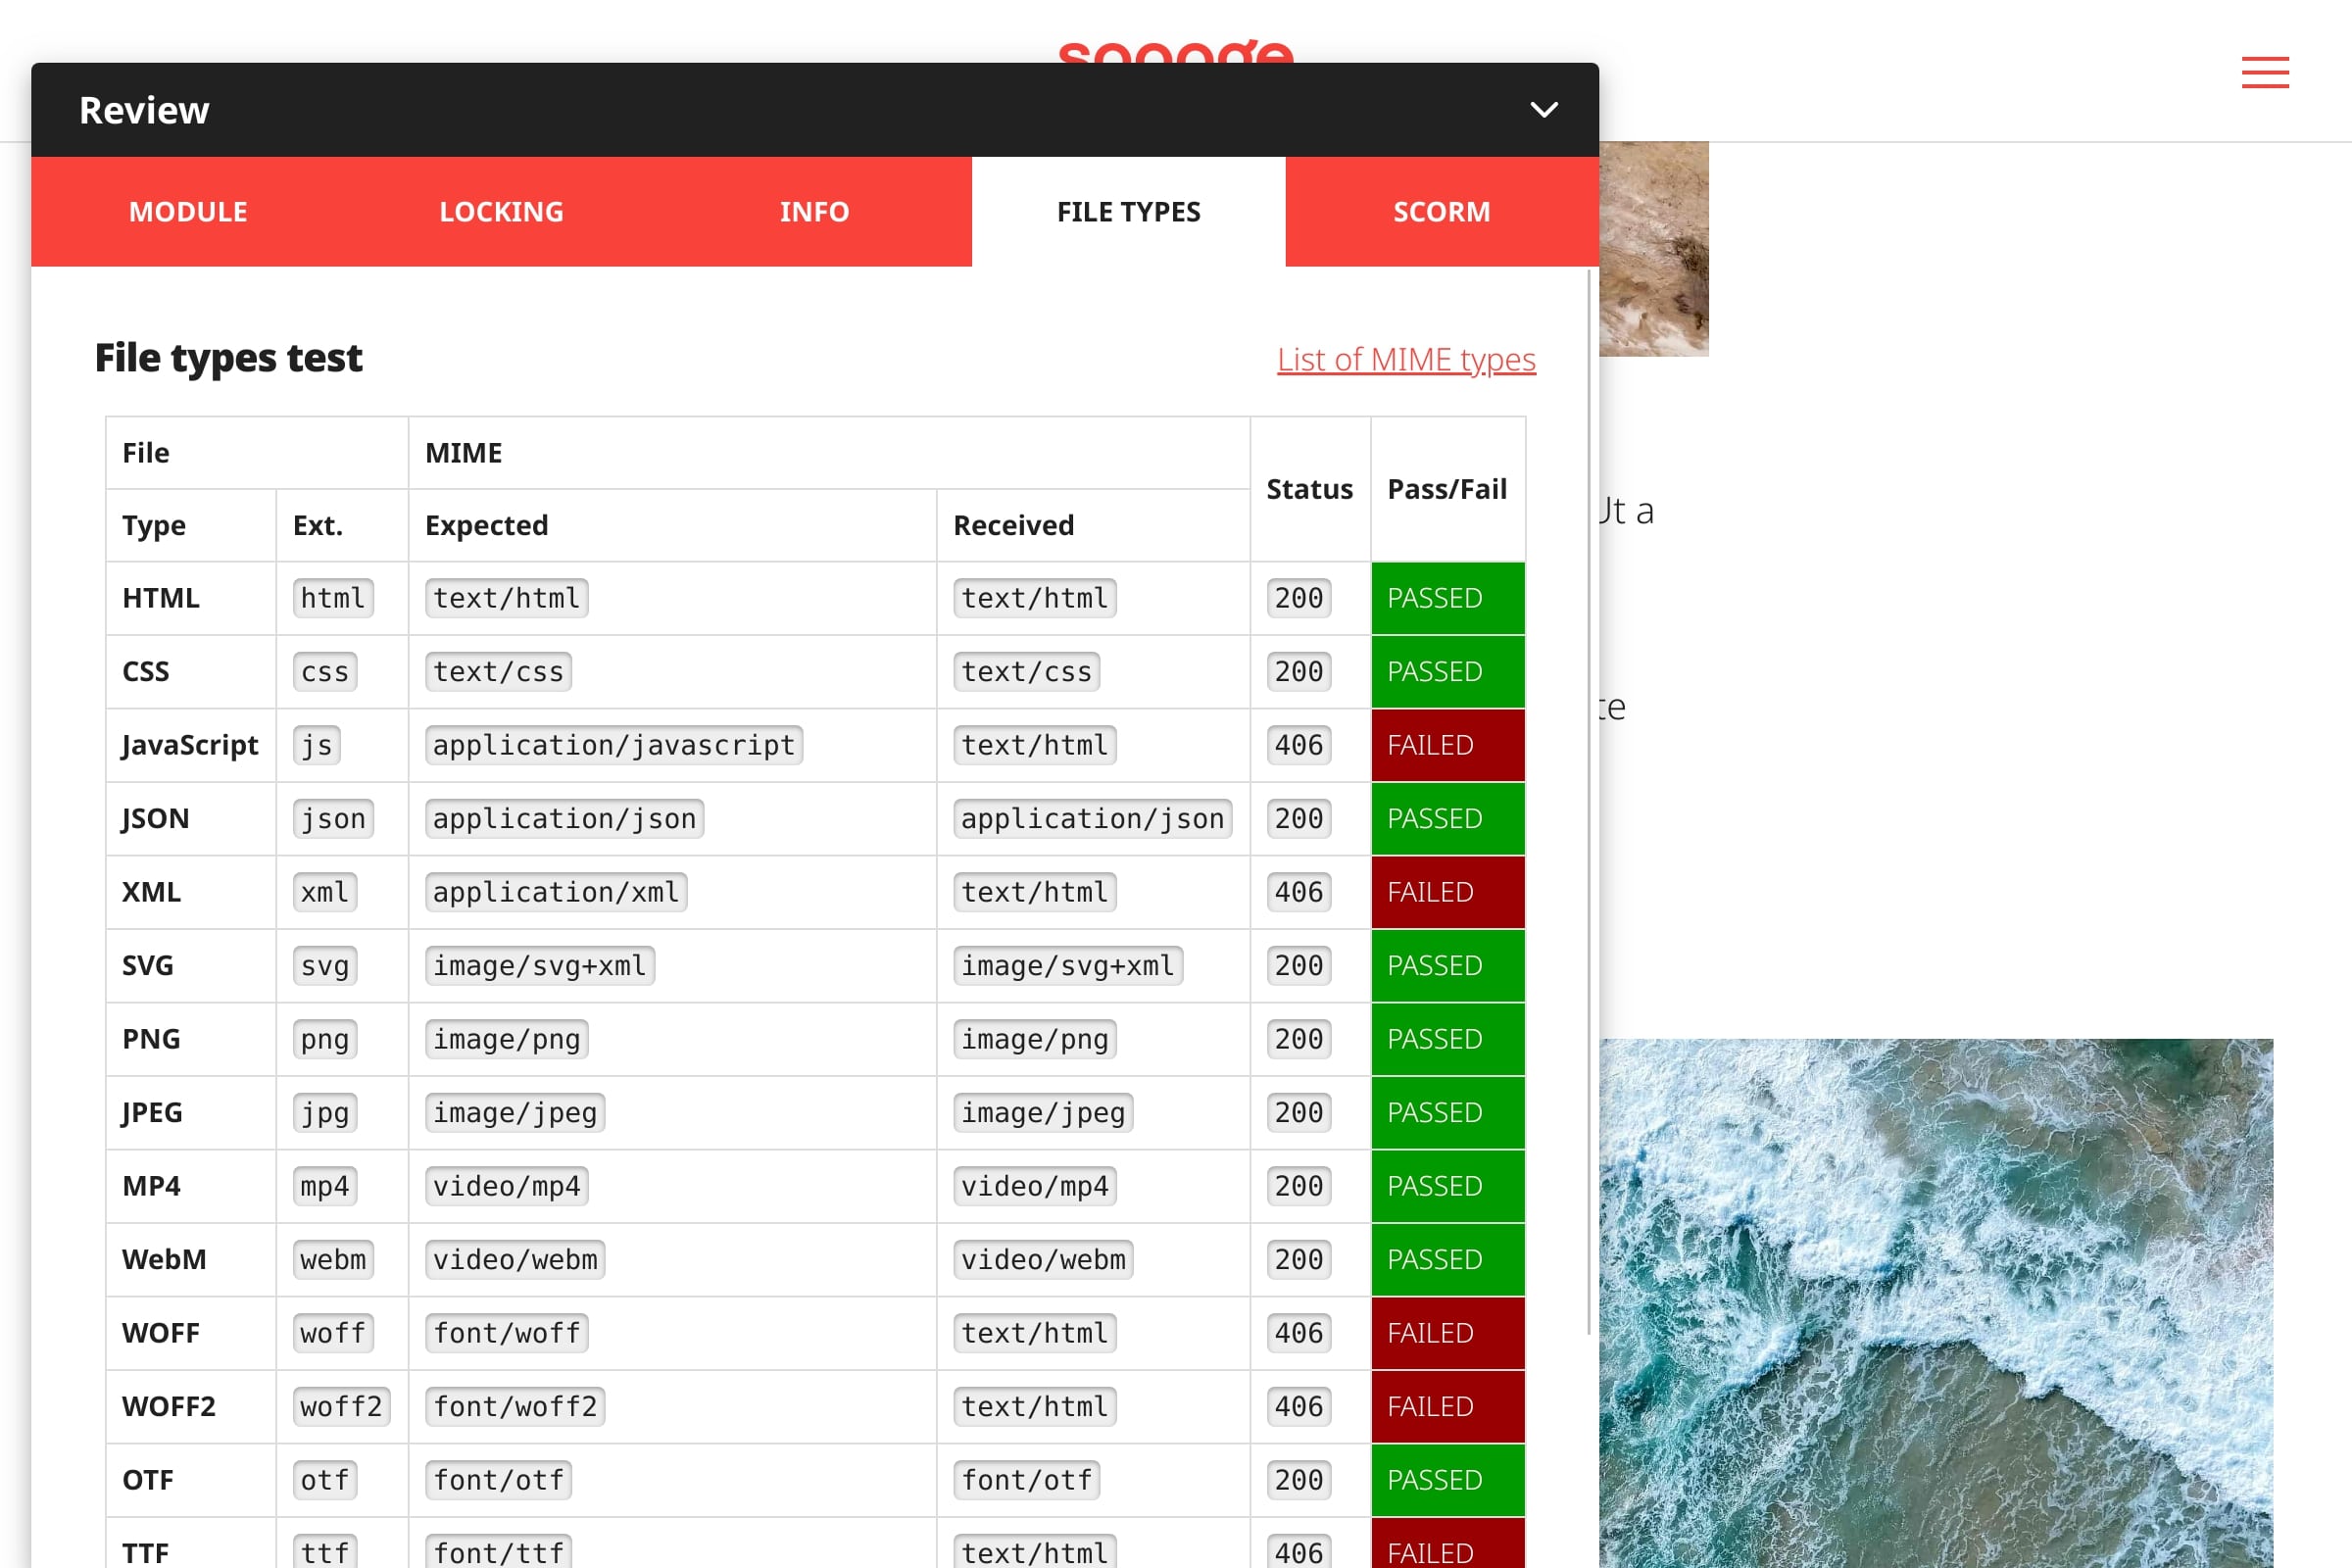This screenshot has width=2352, height=1568.
Task: Click the File types test heading
Action: pyautogui.click(x=228, y=357)
